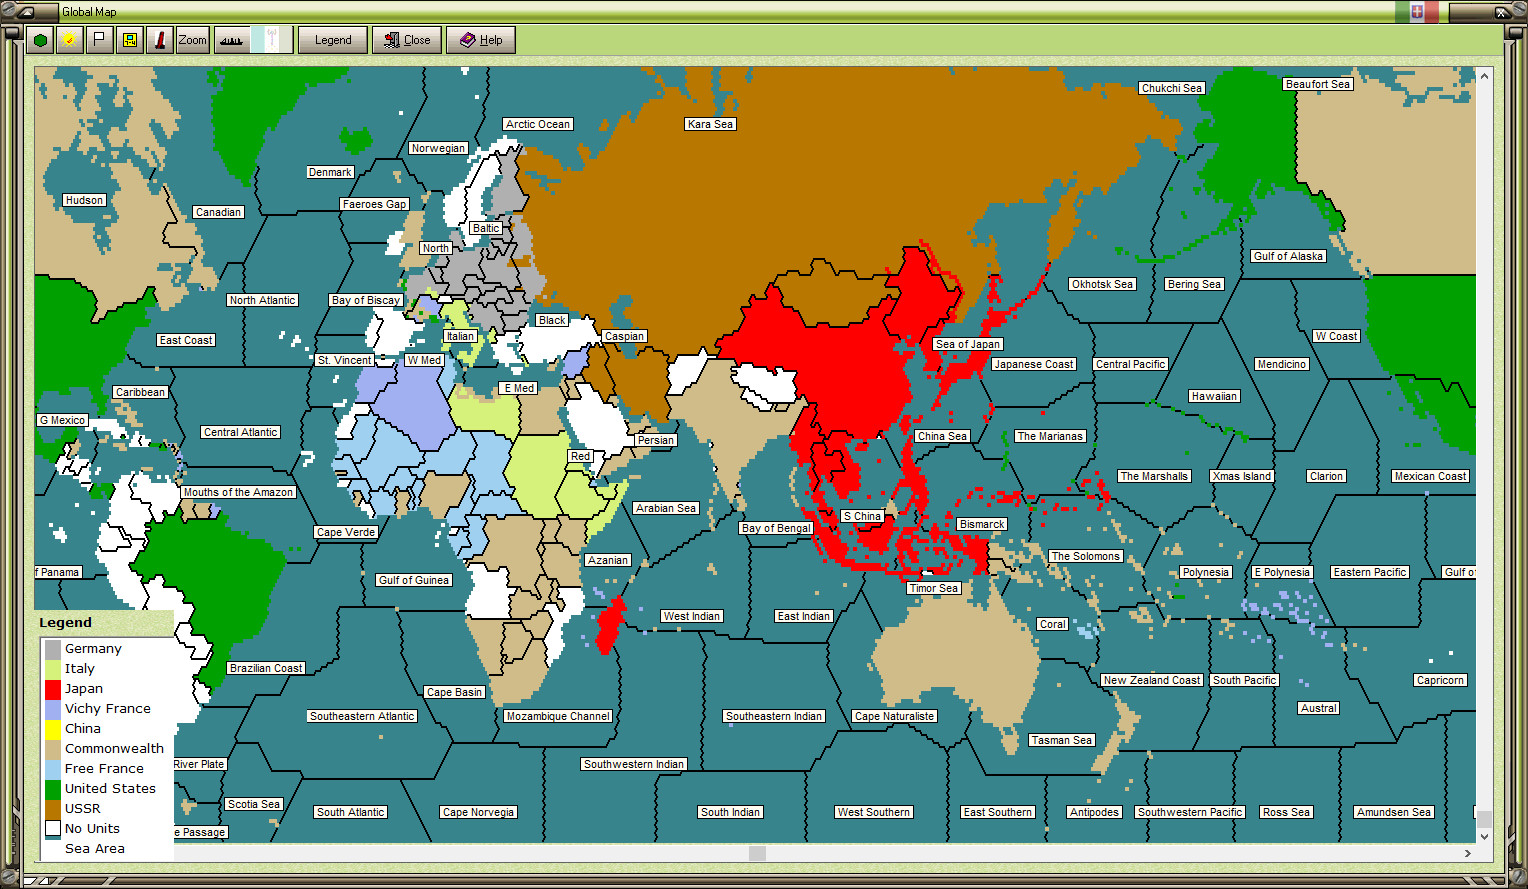Viewport: 1528px width, 889px height.
Task: Click the Bay of Bengal label
Action: click(776, 528)
